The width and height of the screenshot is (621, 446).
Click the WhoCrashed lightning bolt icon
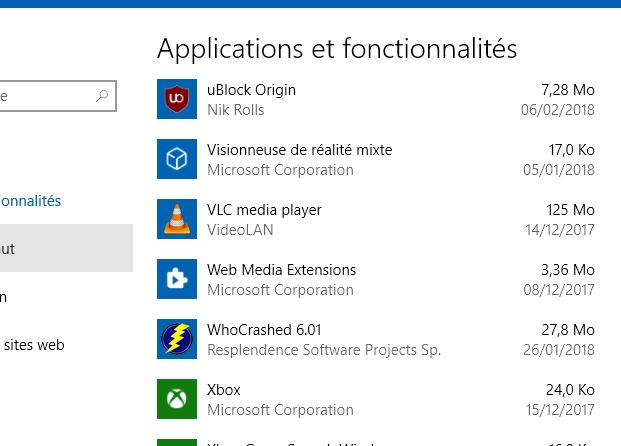tap(177, 339)
